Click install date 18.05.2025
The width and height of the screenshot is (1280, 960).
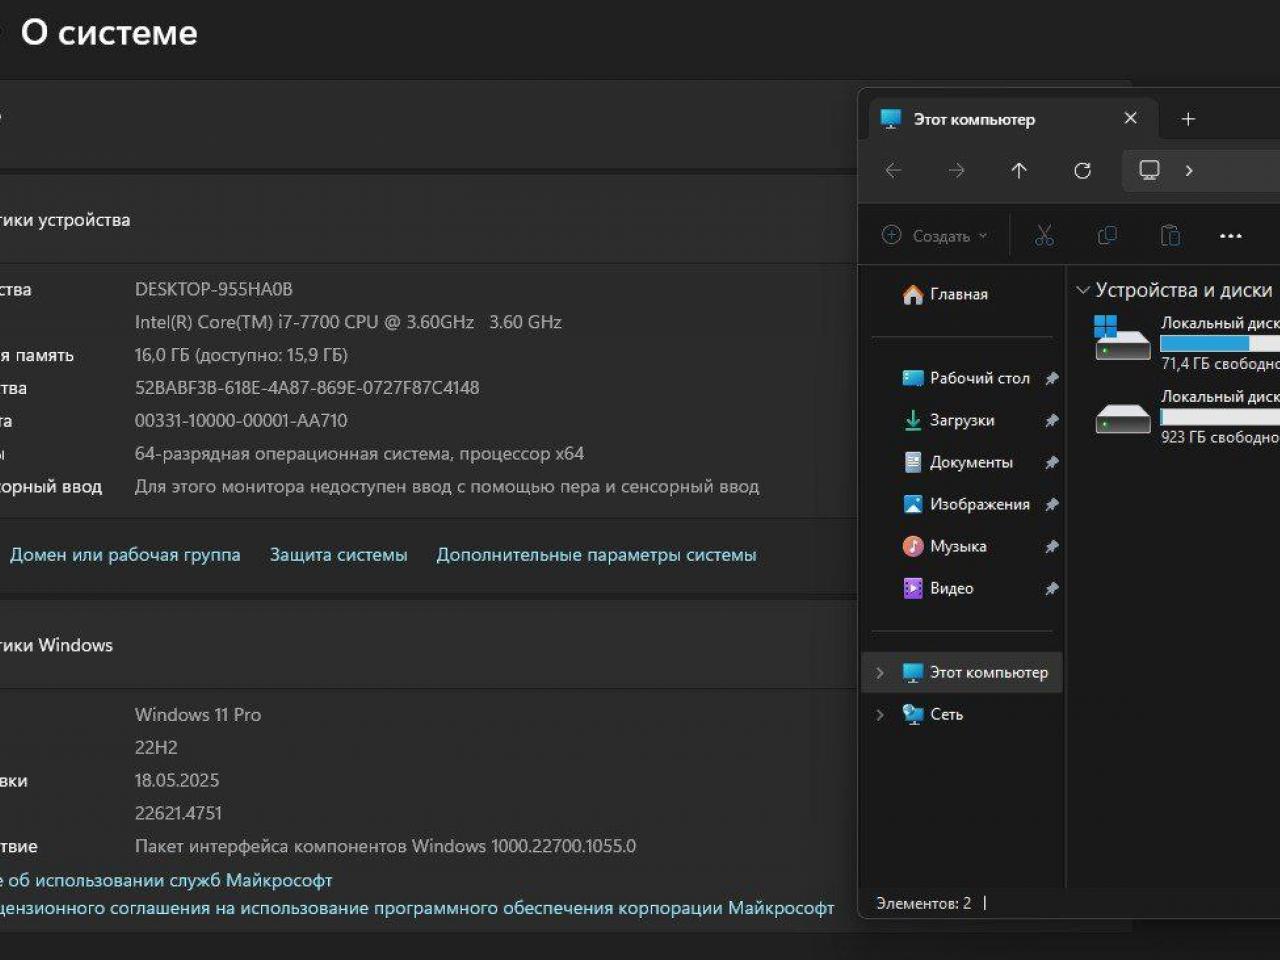[x=177, y=780]
